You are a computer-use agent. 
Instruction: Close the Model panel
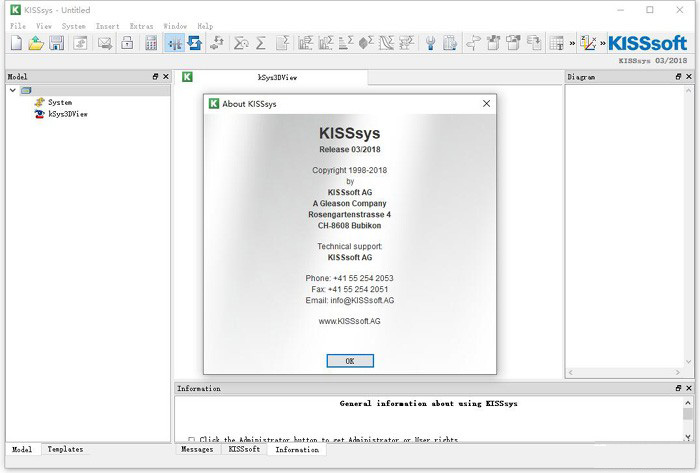[166, 77]
